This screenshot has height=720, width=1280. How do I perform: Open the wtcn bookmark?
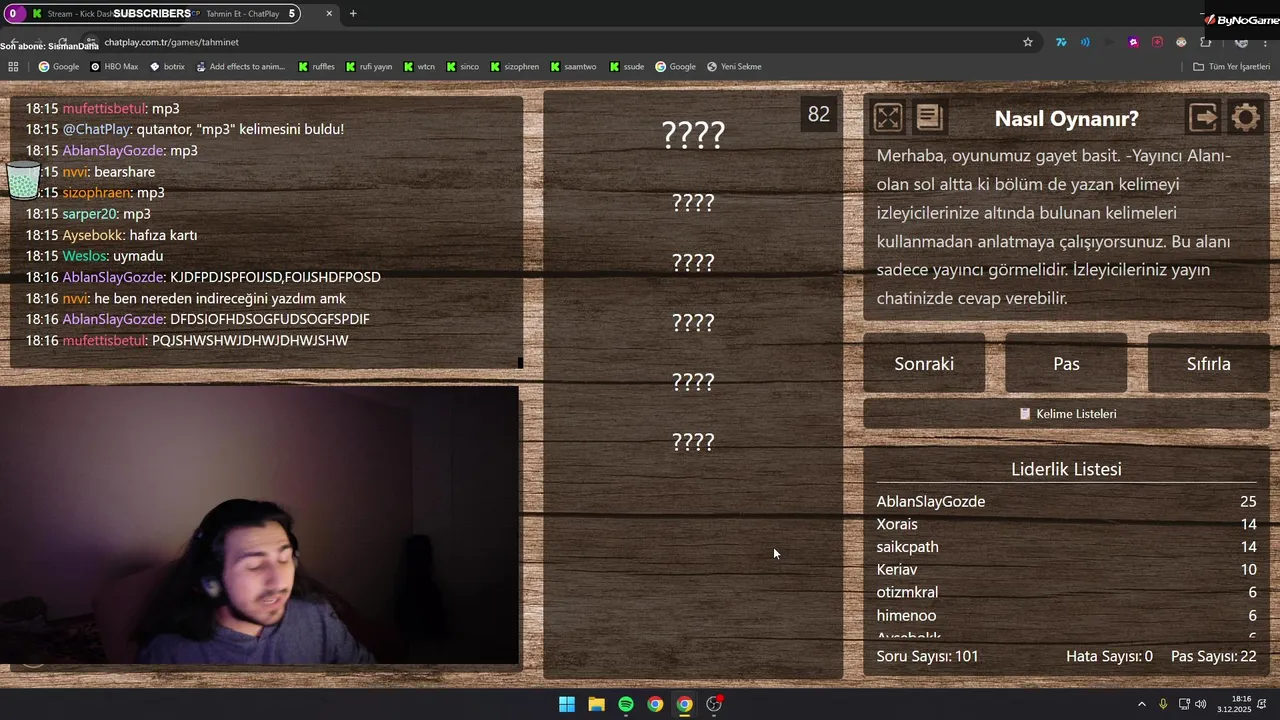point(419,67)
